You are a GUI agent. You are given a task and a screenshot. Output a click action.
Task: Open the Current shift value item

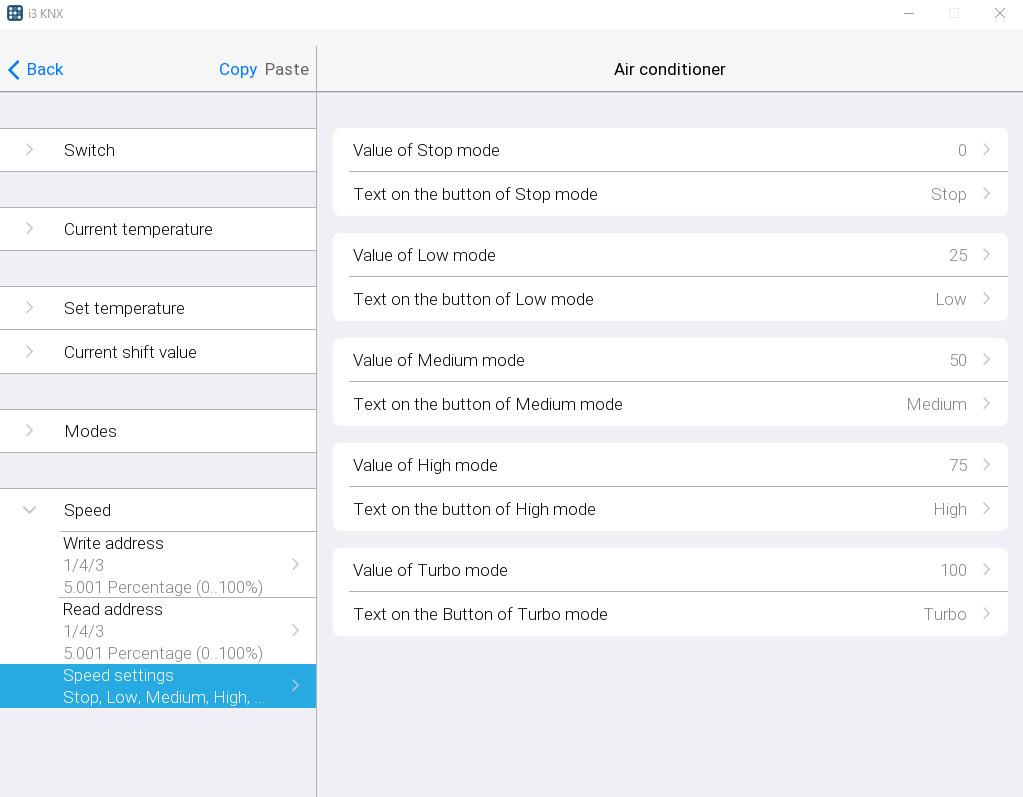130,352
